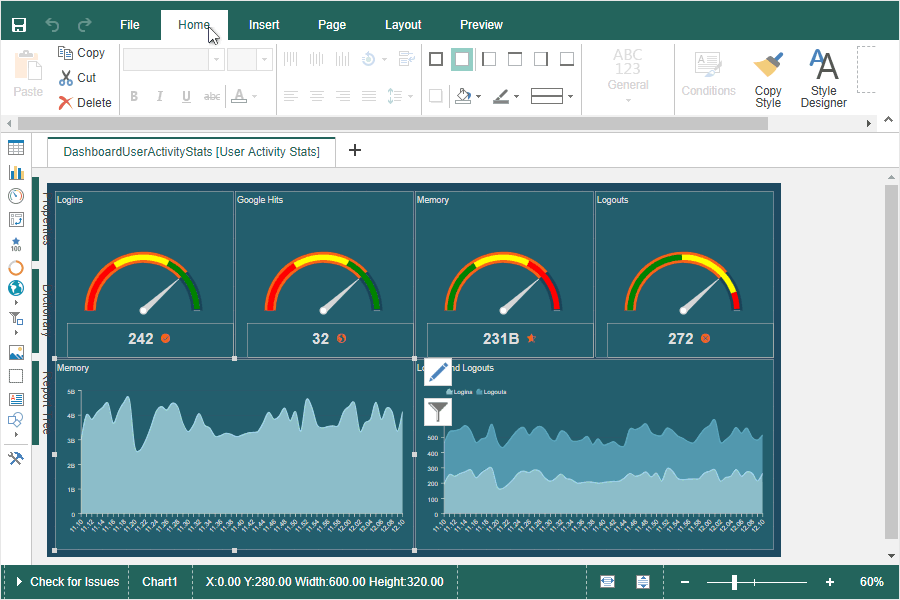Image resolution: width=900 pixels, height=600 pixels.
Task: Select the Chart component in the left toolbox
Action: coord(16,172)
